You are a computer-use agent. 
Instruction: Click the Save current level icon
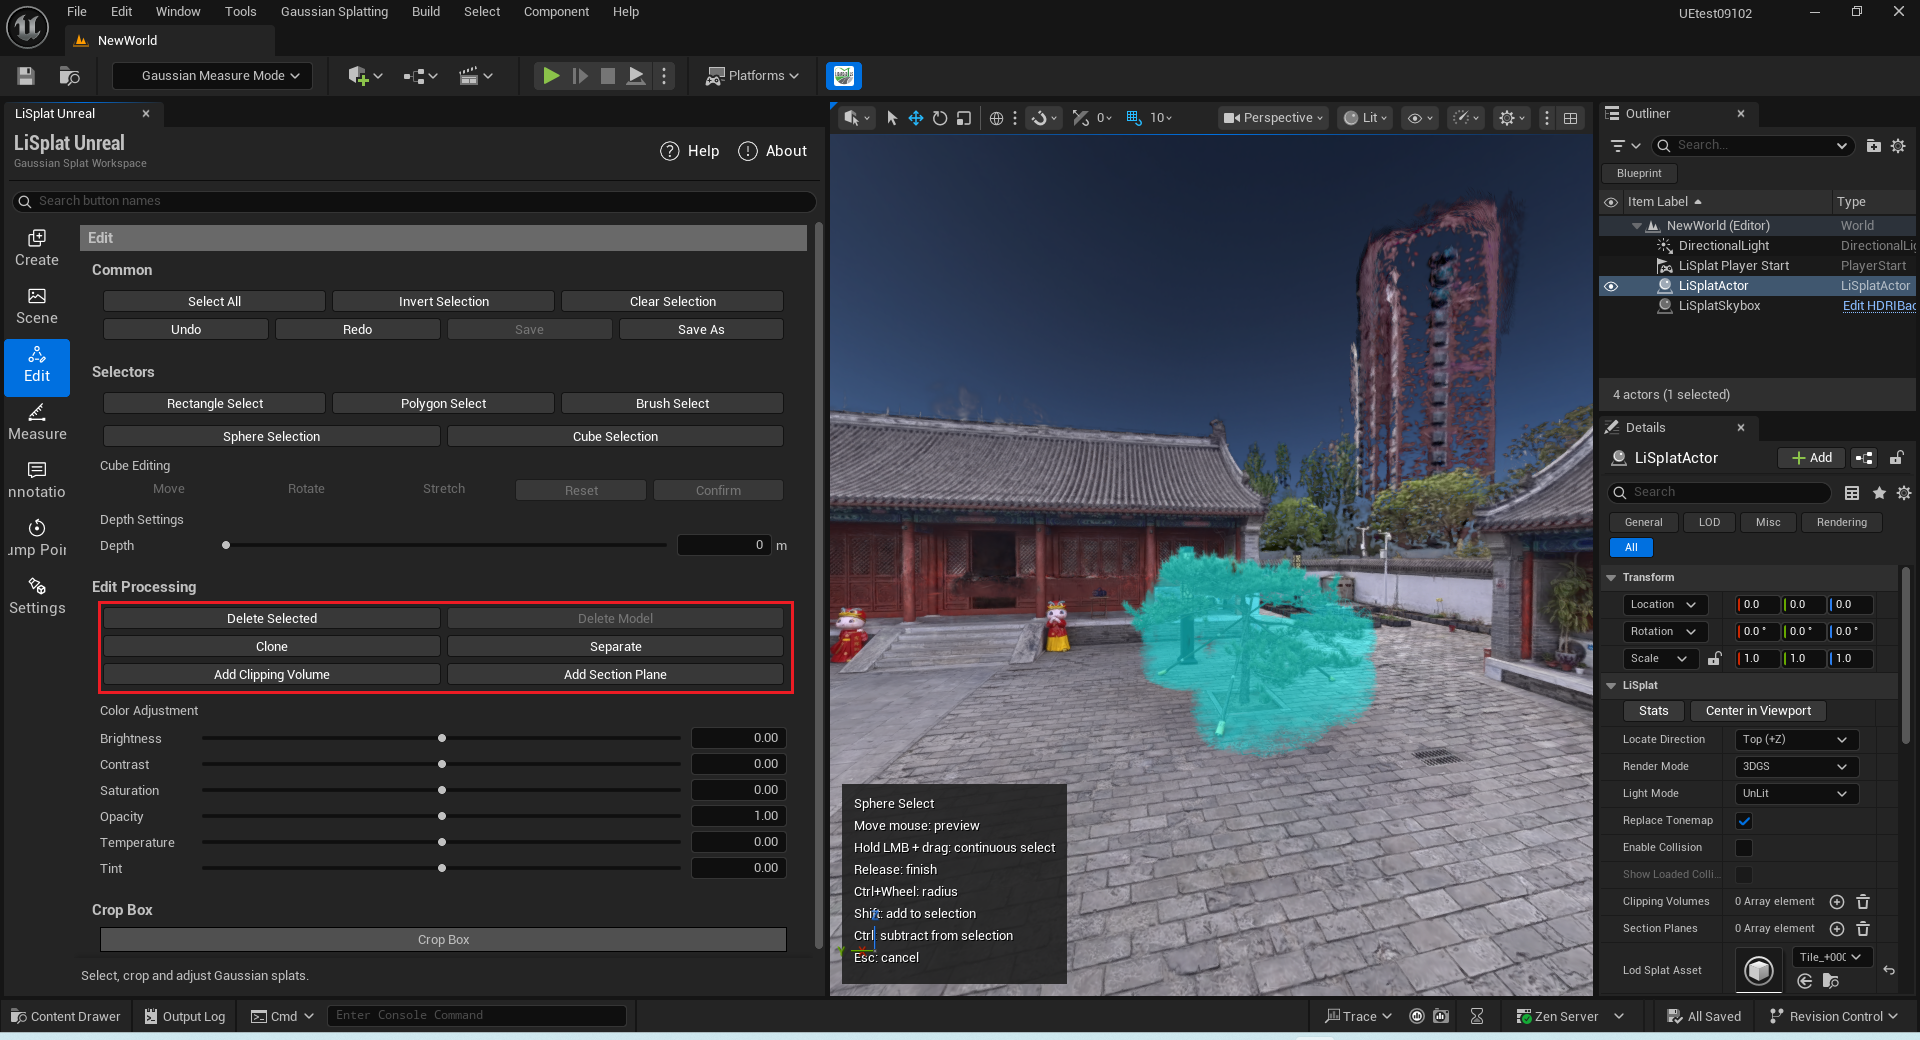click(26, 76)
